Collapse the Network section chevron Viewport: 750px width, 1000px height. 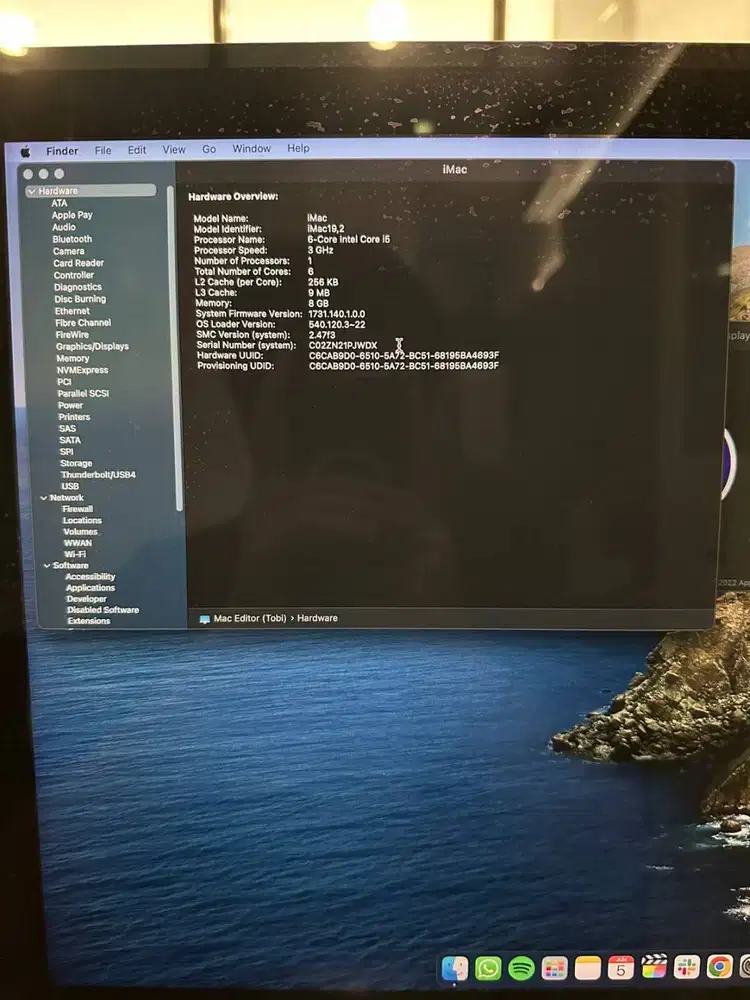(43, 497)
